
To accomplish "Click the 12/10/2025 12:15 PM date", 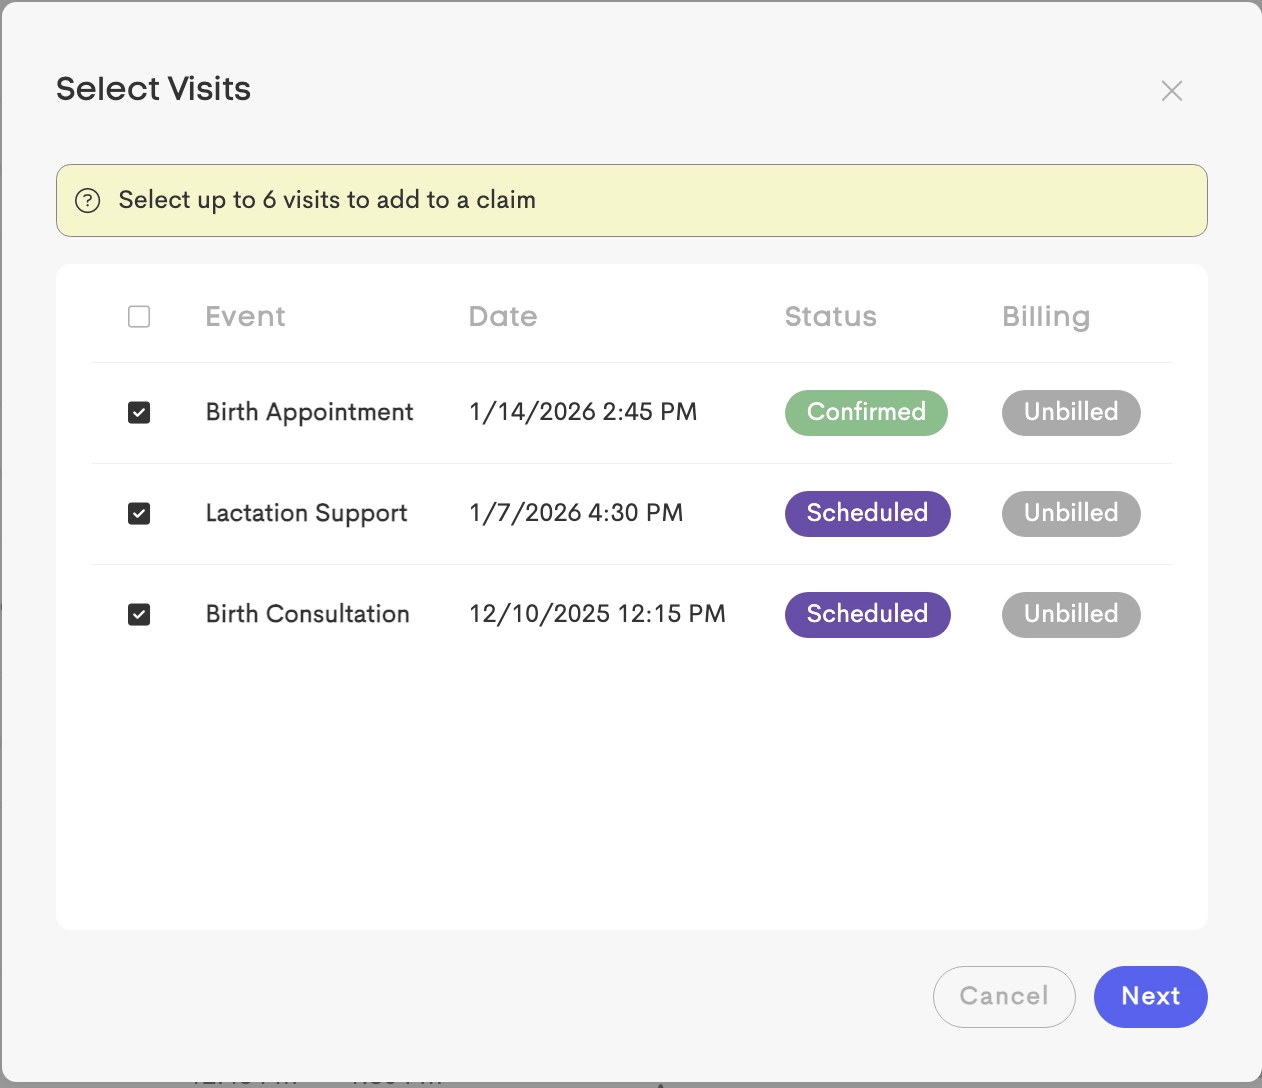I will (x=597, y=614).
